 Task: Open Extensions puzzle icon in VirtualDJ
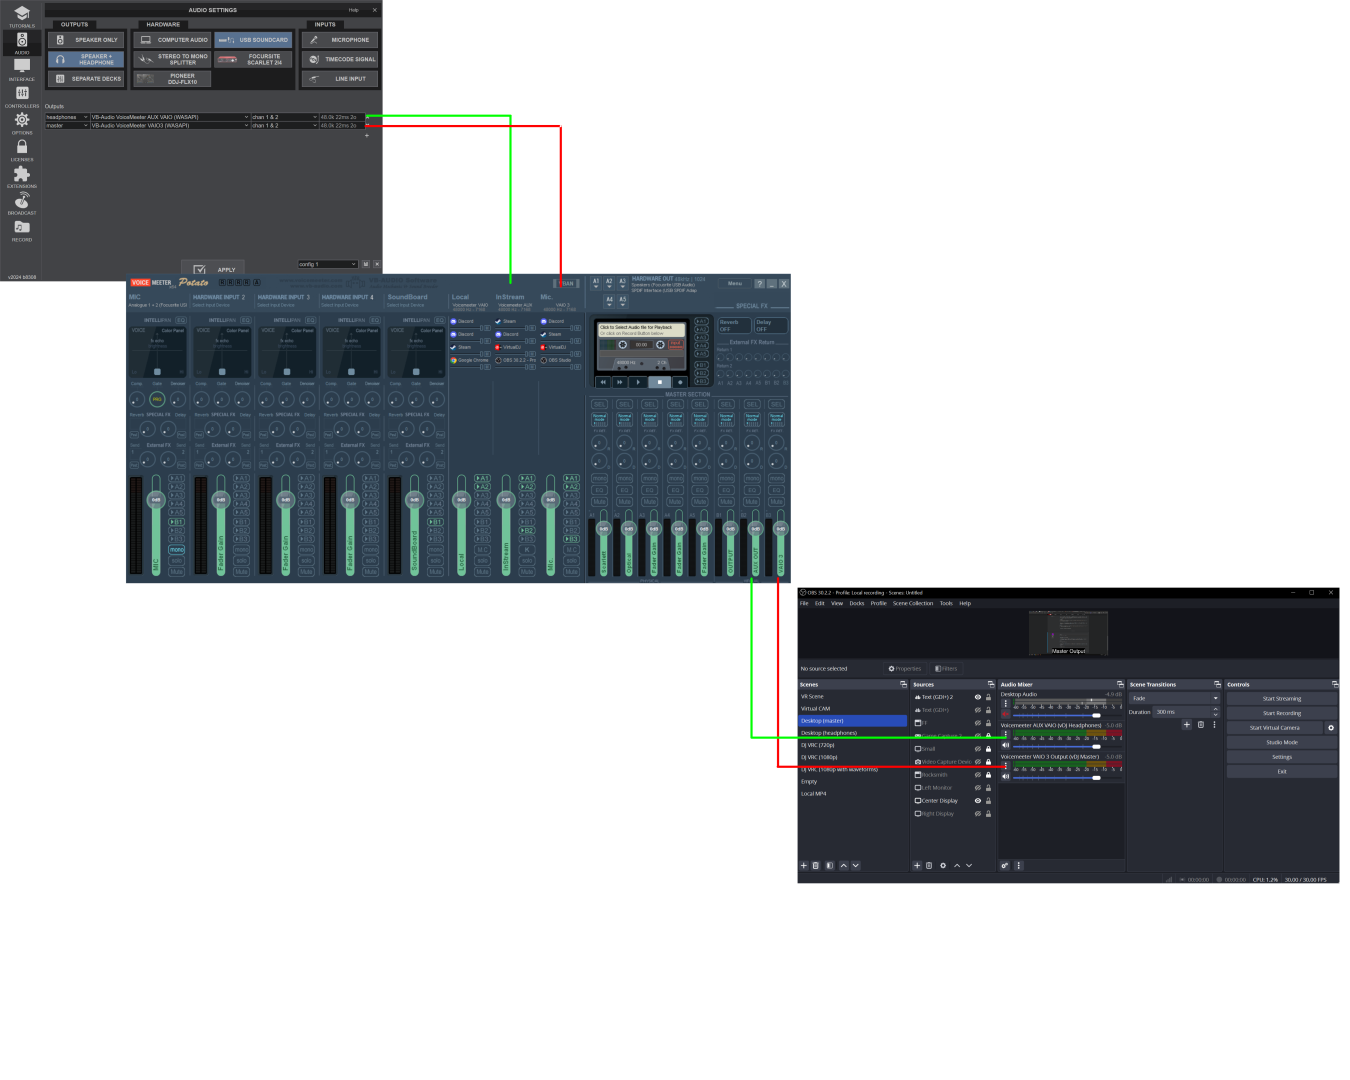(21, 177)
